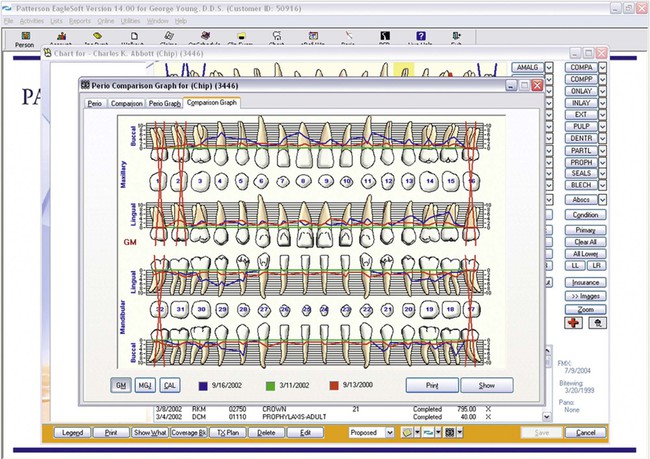Viewport: 650px width, 459px height.
Task: Expand the Abscs dropdown arrow
Action: pos(603,200)
